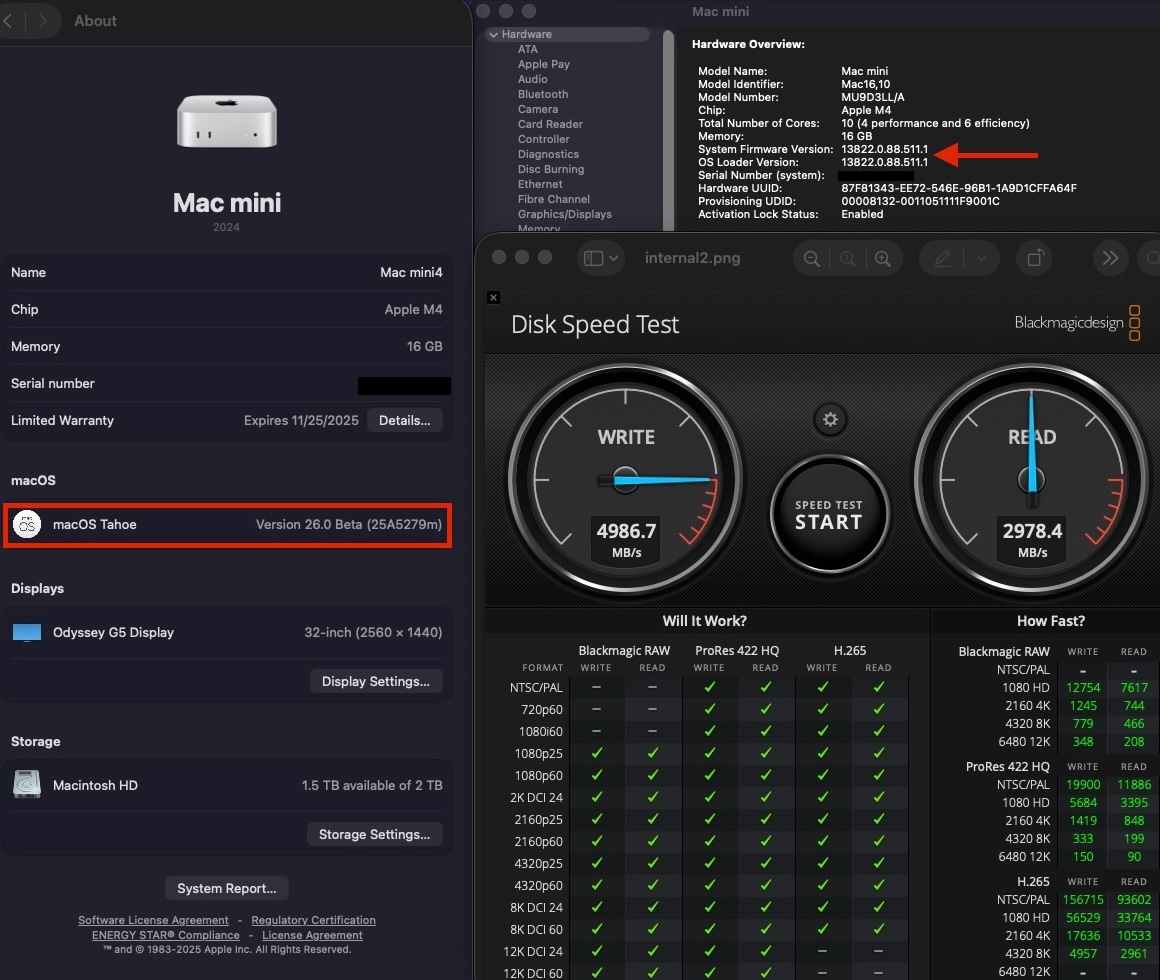Open the License Agreement link
1160x980 pixels.
click(312, 935)
